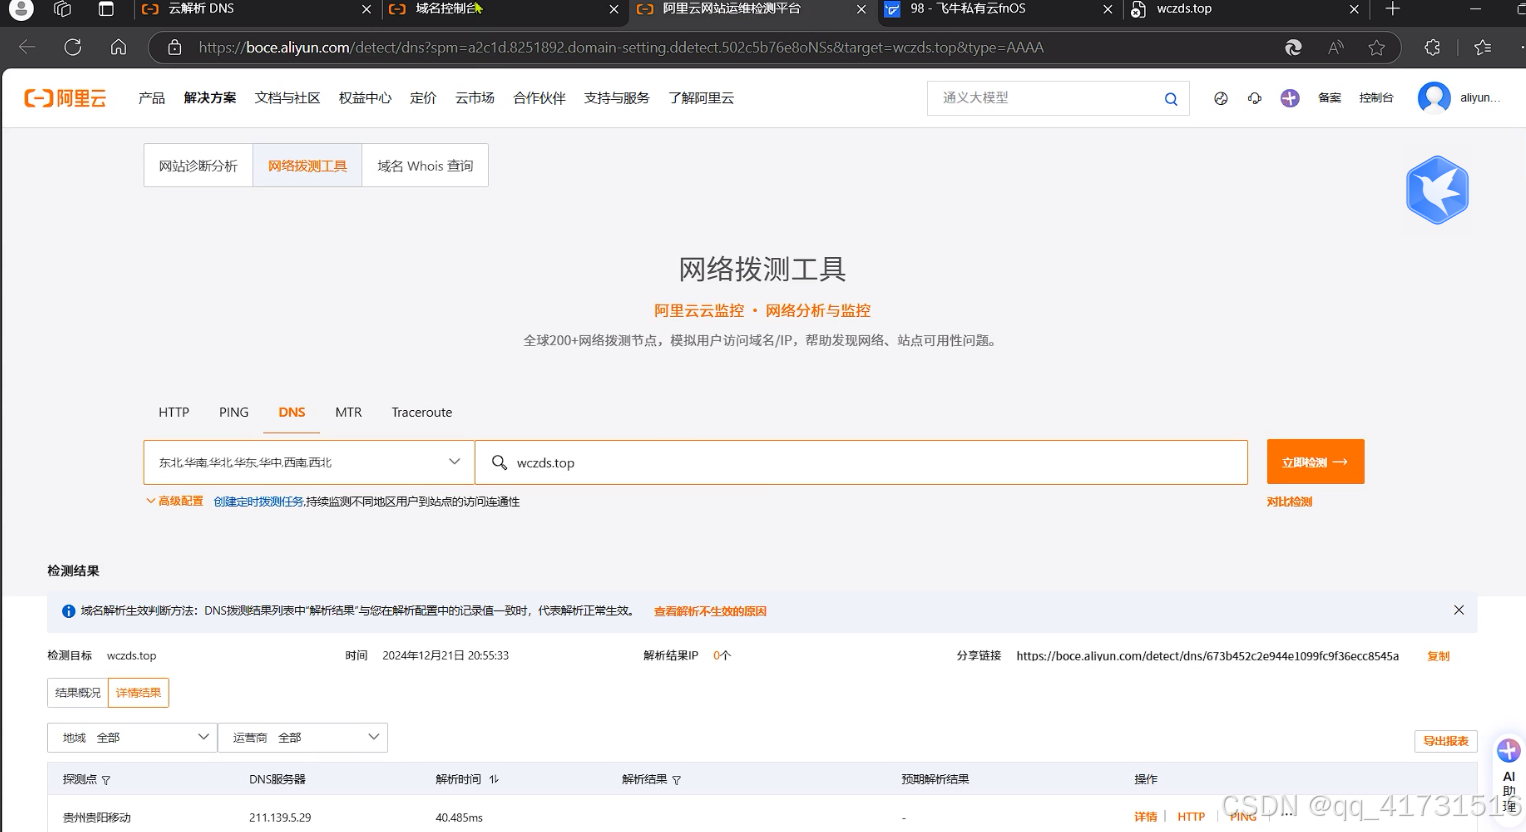Close the DNS info notice banner

tap(1459, 610)
